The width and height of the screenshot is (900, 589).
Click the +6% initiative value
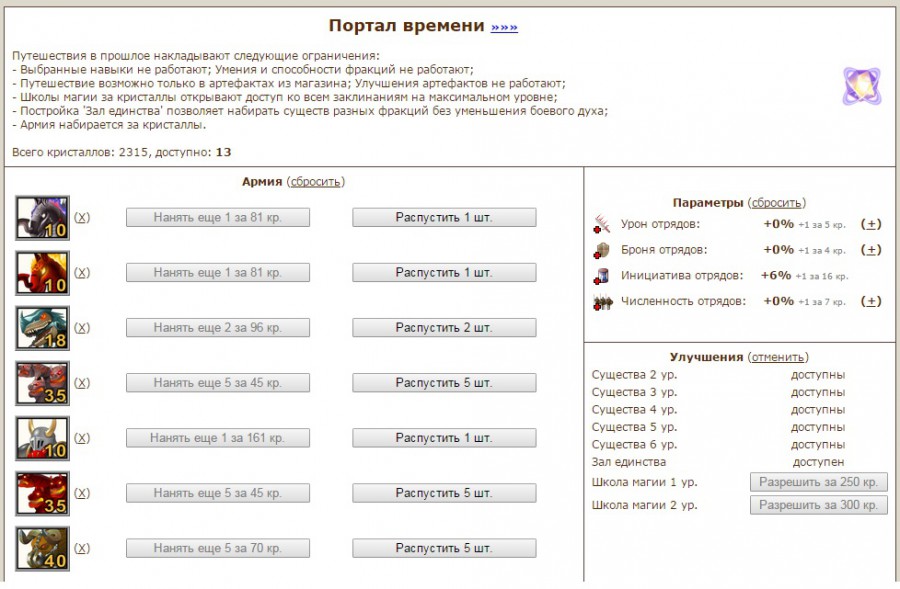tap(776, 275)
